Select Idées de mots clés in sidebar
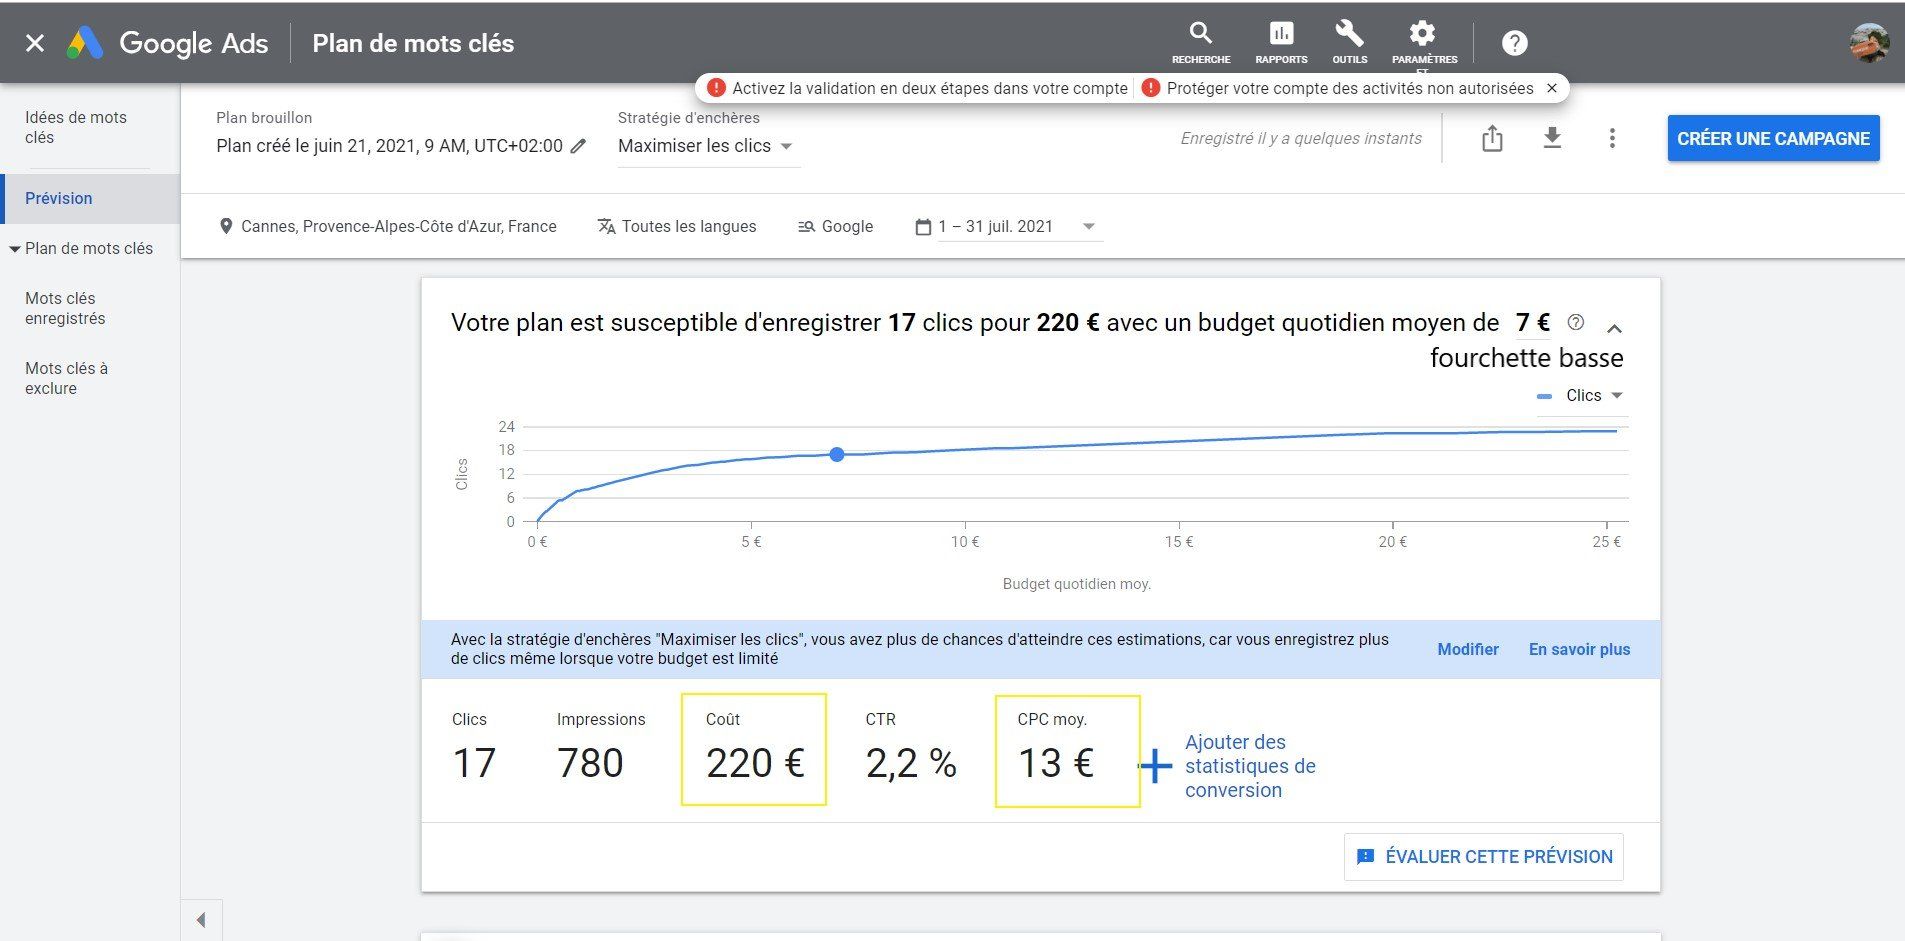Viewport: 1905px width, 941px height. click(76, 127)
